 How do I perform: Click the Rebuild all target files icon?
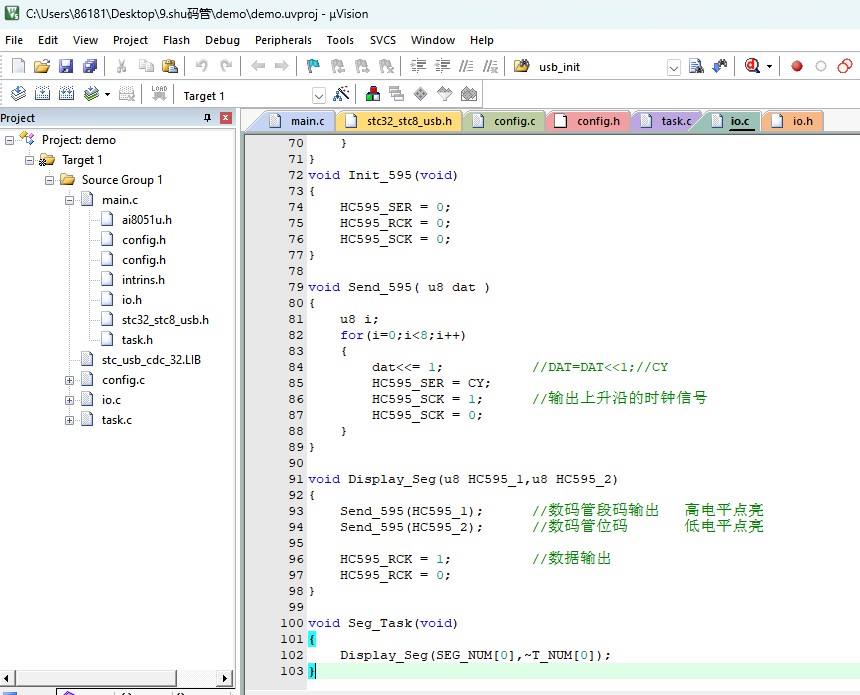[66, 95]
